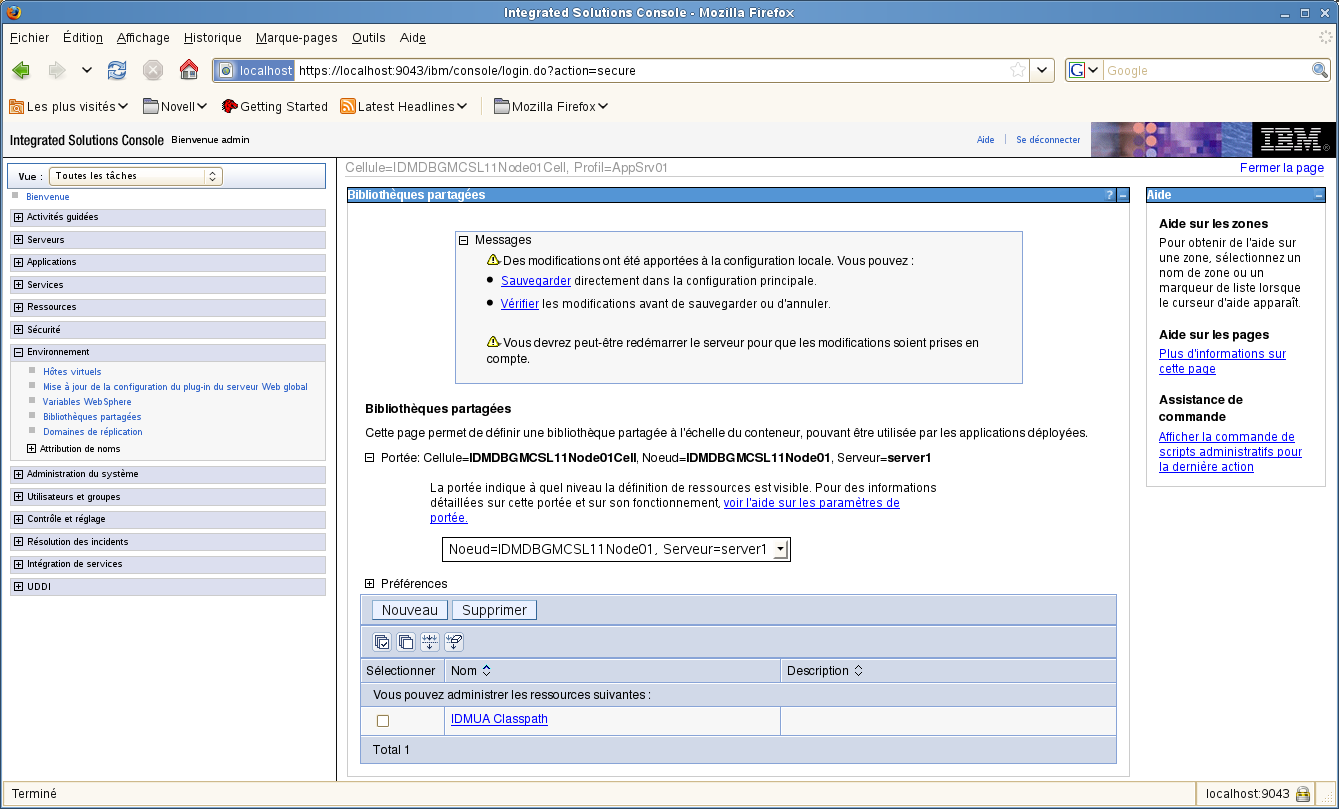Expand the Ressources navigation group
The height and width of the screenshot is (809, 1339).
(x=18, y=307)
